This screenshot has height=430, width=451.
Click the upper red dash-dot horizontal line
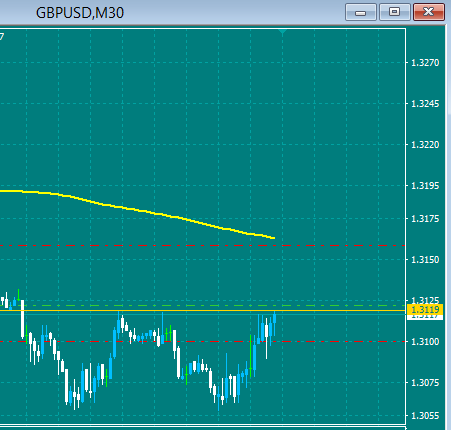click(x=202, y=246)
